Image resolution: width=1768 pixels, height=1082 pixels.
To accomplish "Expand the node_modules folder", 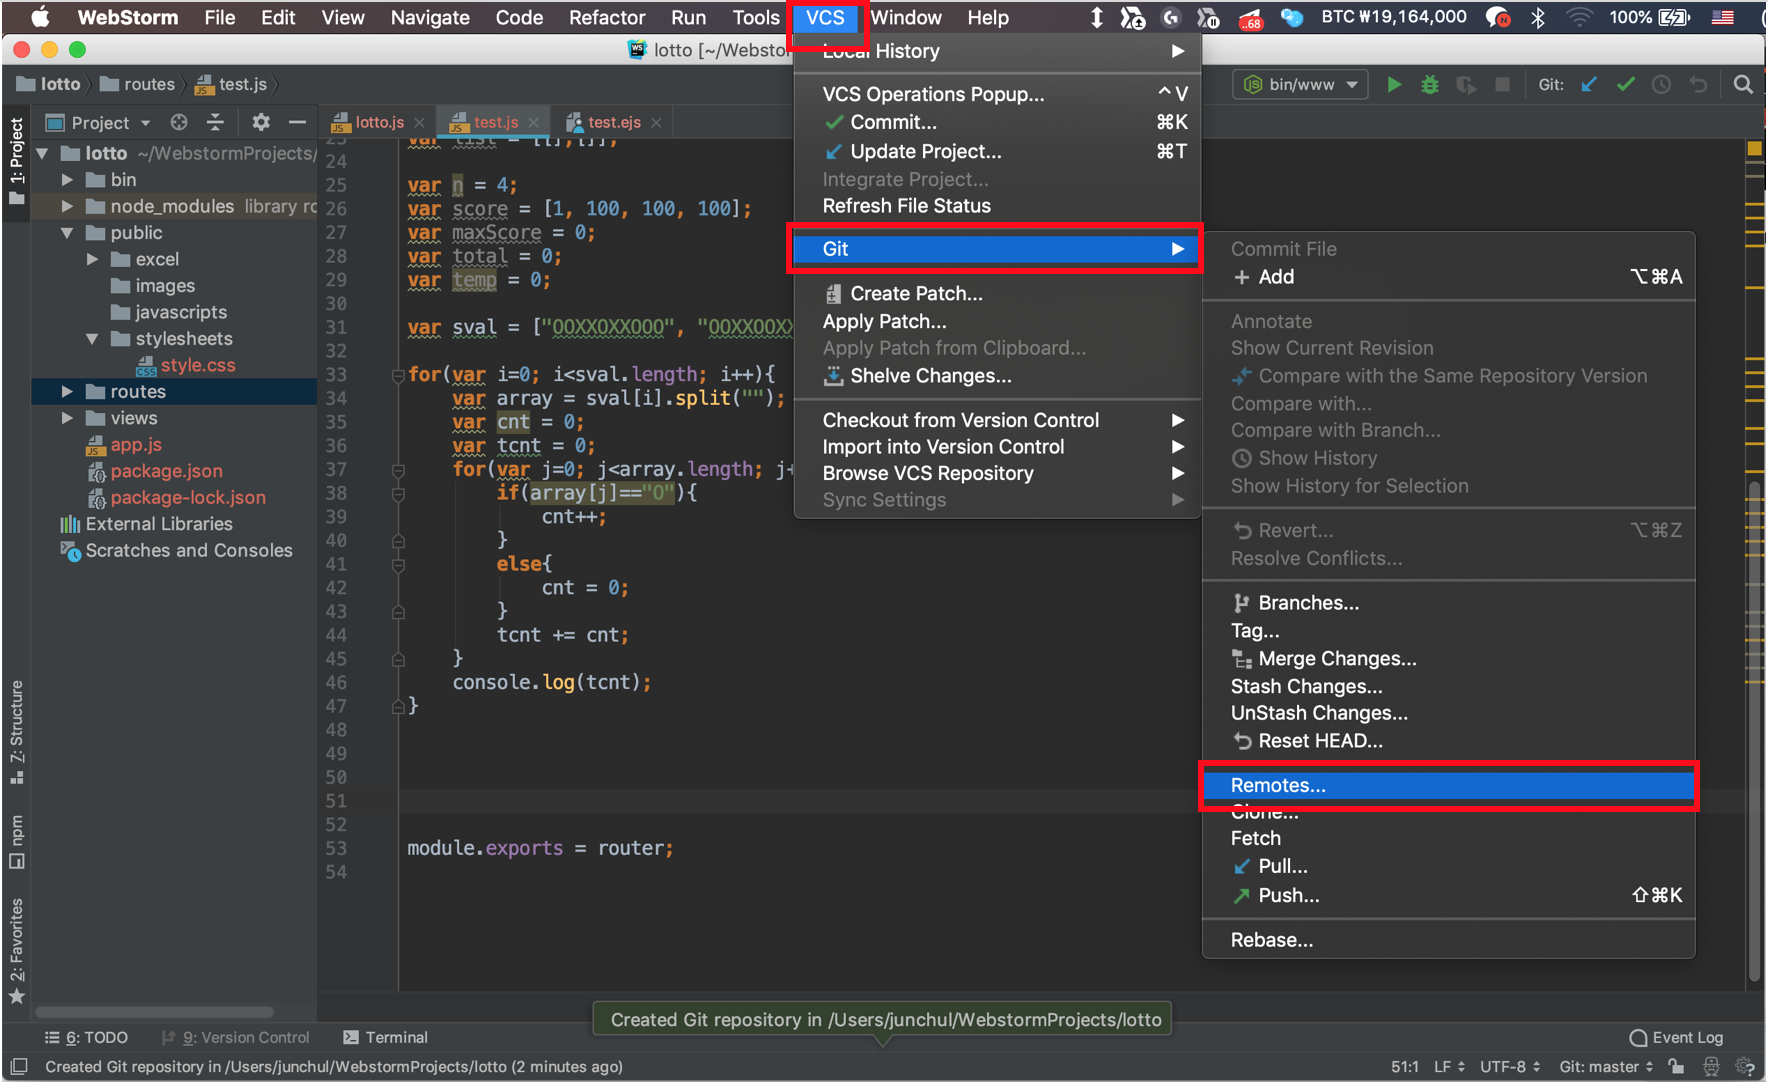I will (67, 206).
